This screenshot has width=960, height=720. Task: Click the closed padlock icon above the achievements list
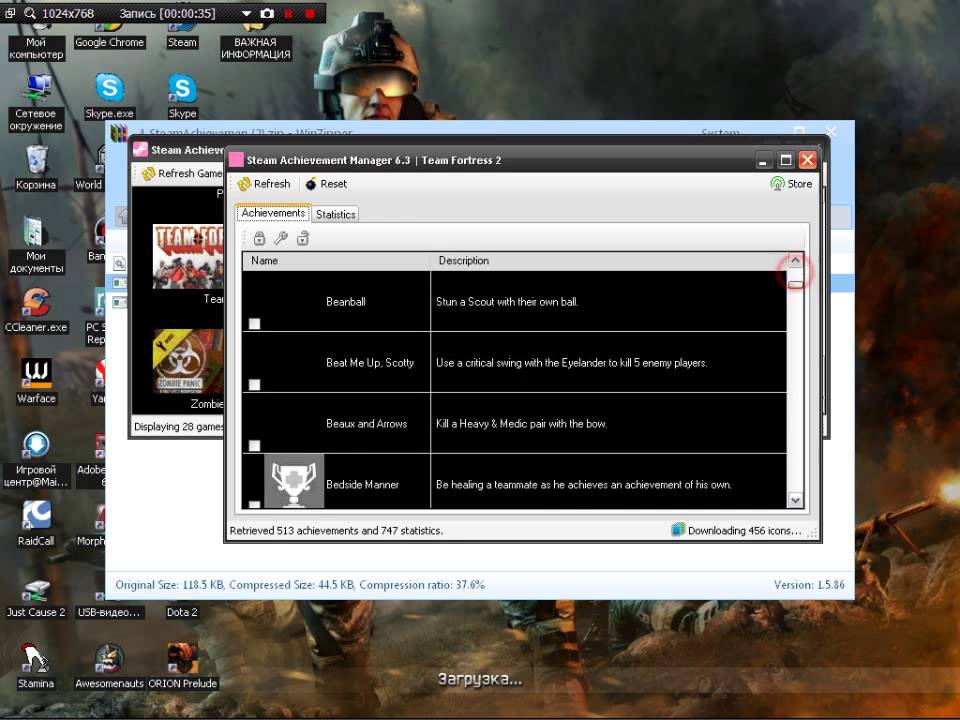[x=260, y=238]
